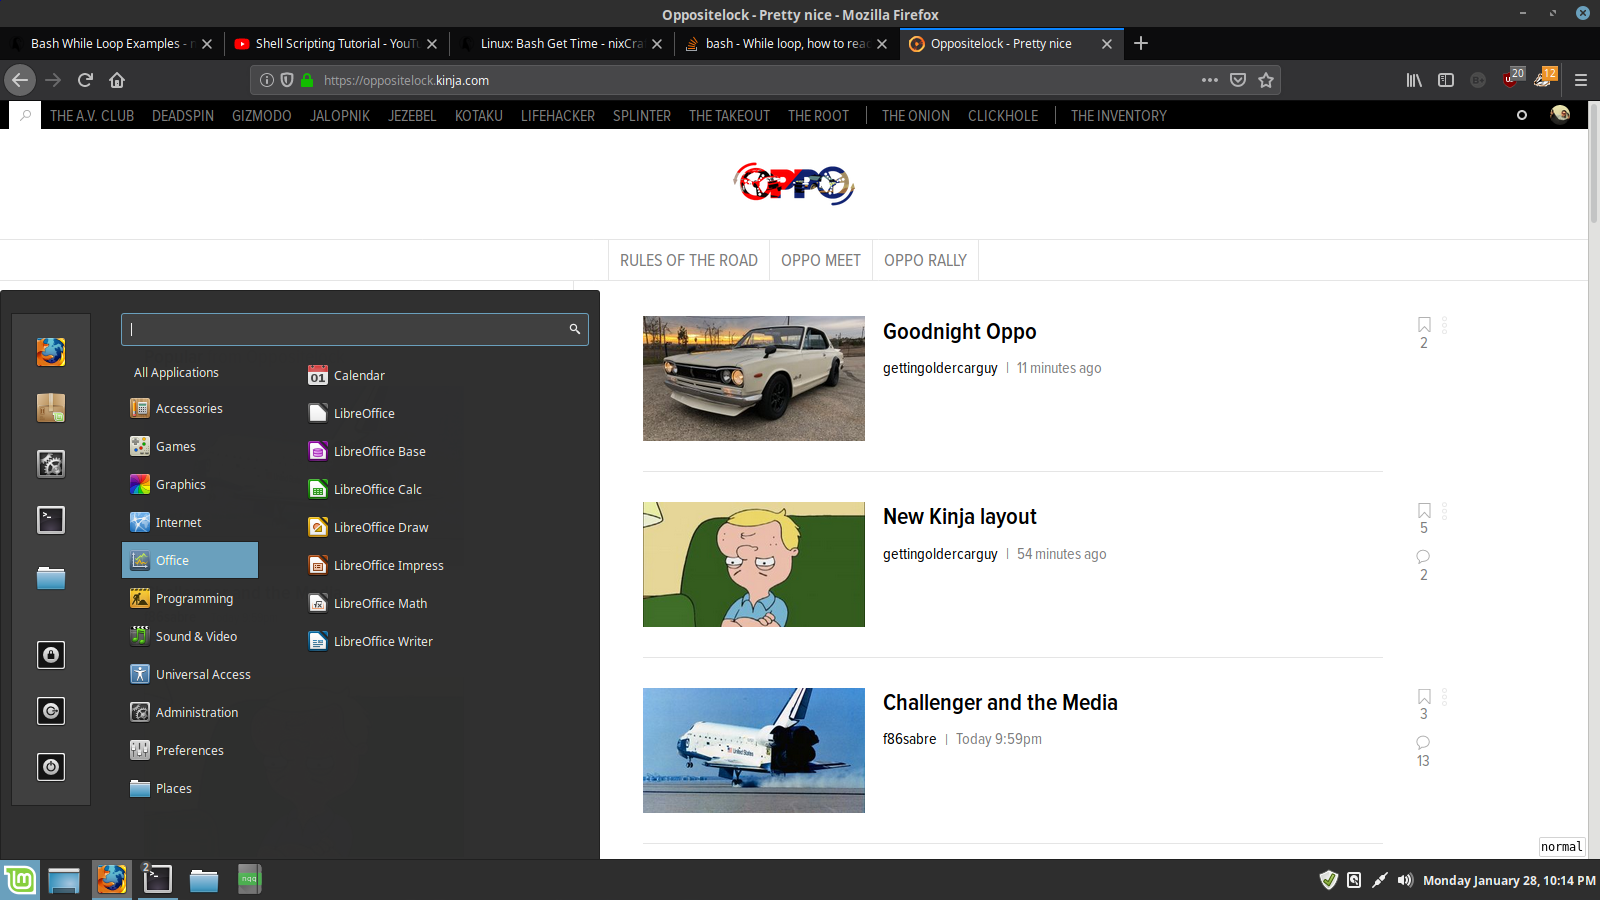
Task: Select the Universal Access category
Action: point(190,674)
